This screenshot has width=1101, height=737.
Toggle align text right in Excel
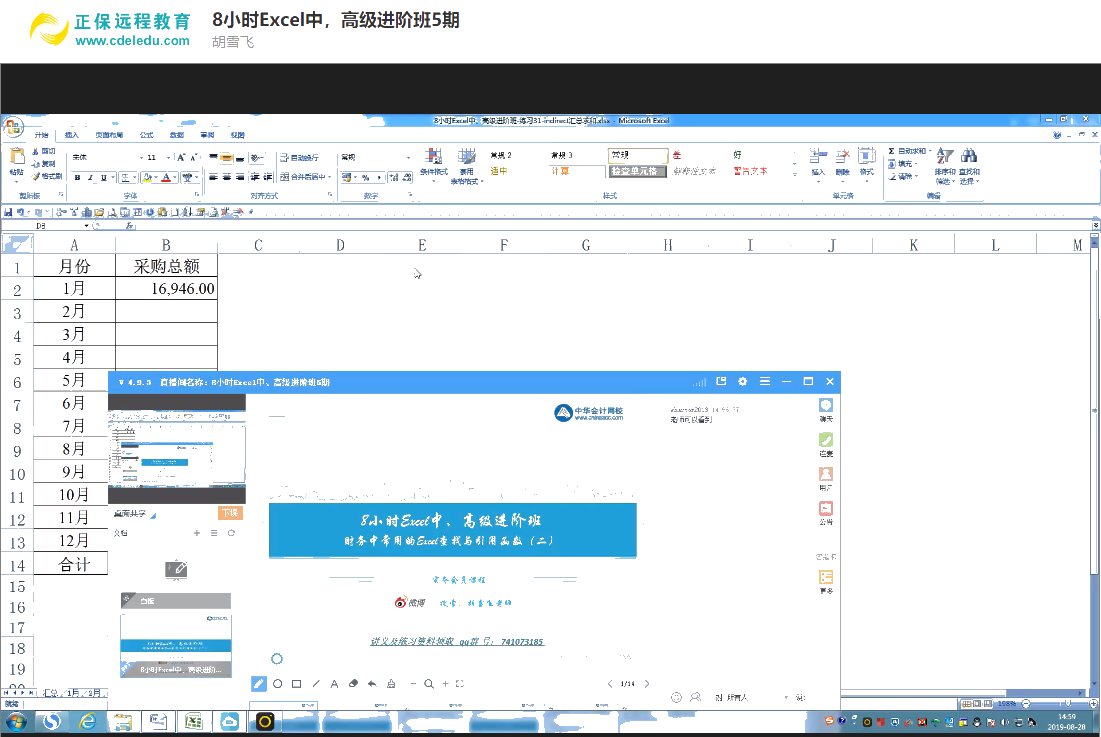[240, 177]
